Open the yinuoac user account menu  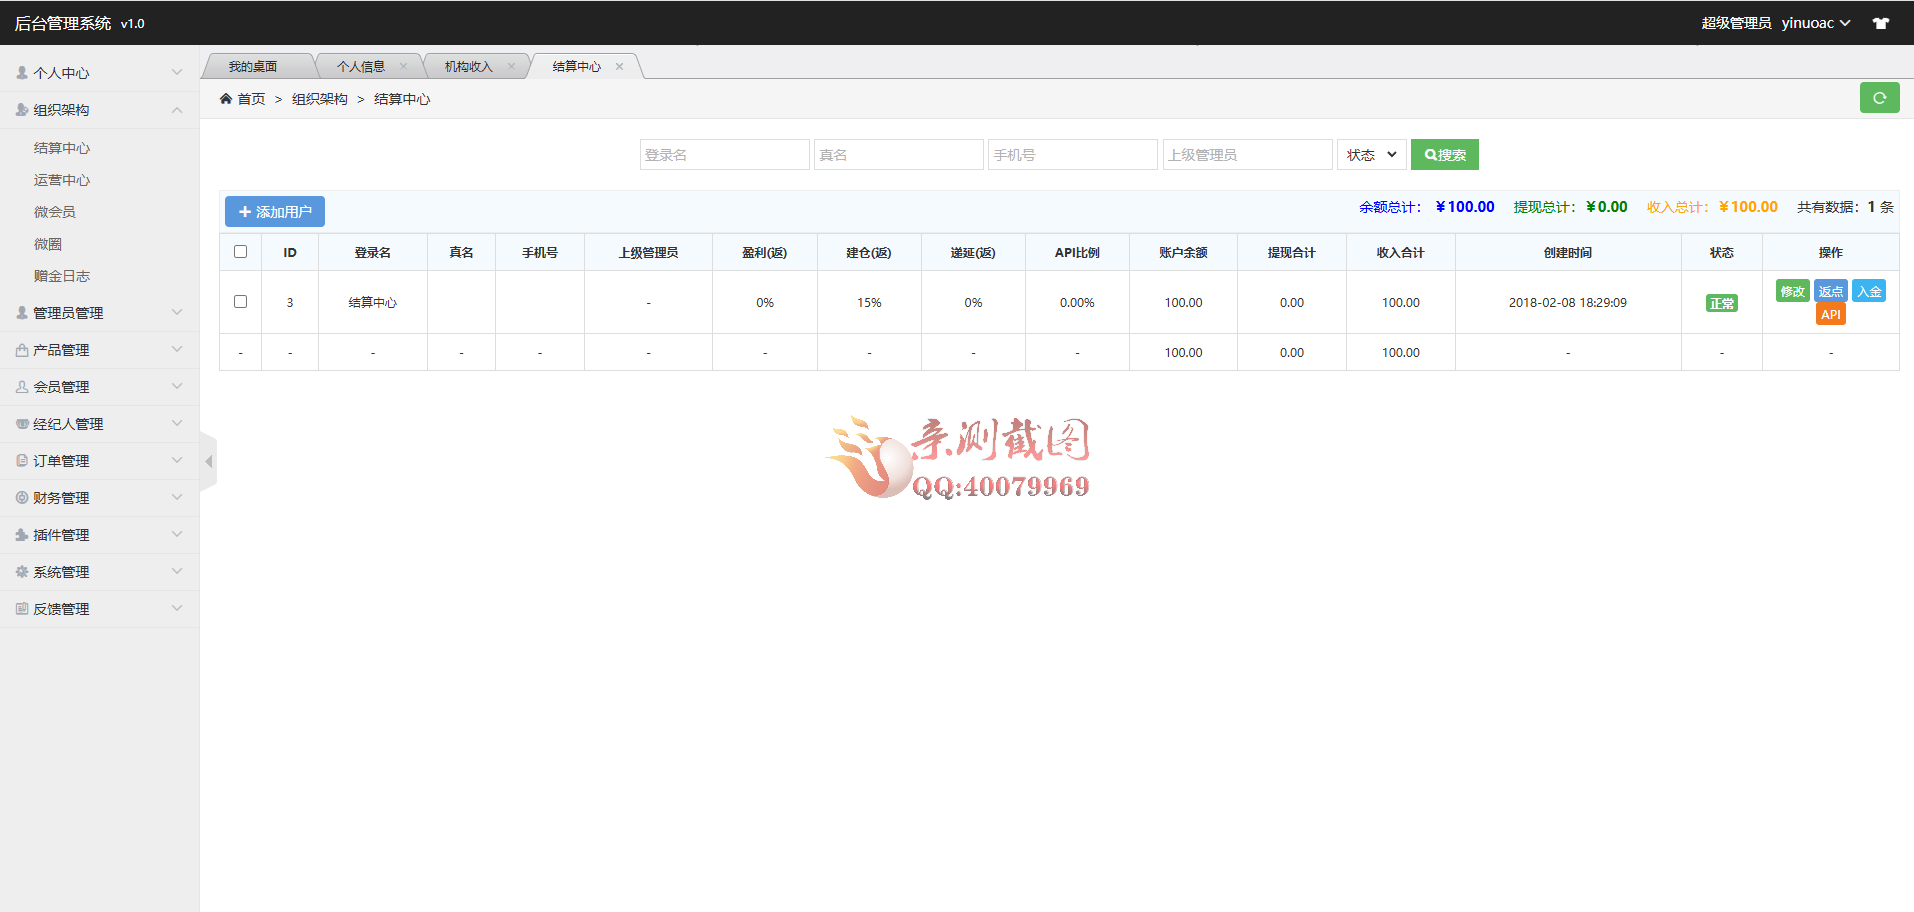pyautogui.click(x=1815, y=23)
